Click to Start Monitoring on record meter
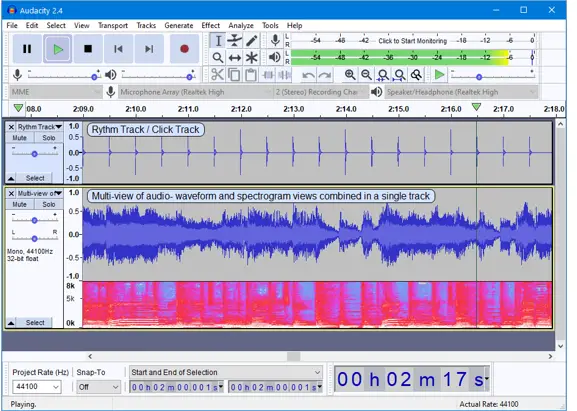Screen dimensions: 577x411 (x=413, y=41)
